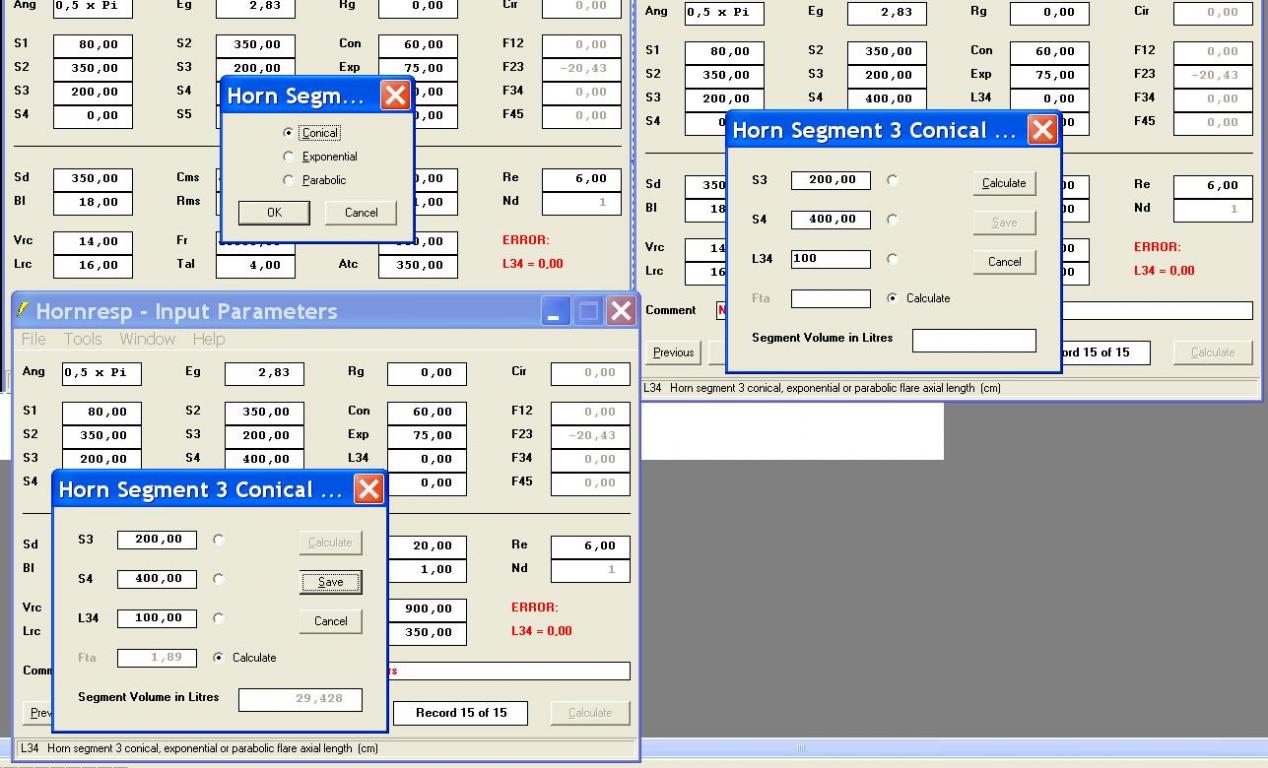Click Cancel in the lower-left conical dialog
This screenshot has height=768, width=1268.
tap(330, 621)
